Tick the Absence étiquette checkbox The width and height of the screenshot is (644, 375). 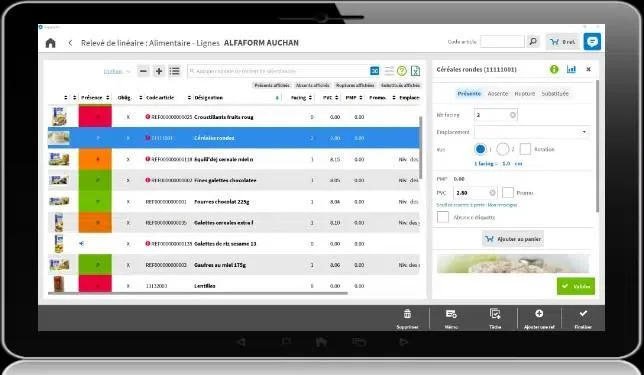pyautogui.click(x=443, y=217)
